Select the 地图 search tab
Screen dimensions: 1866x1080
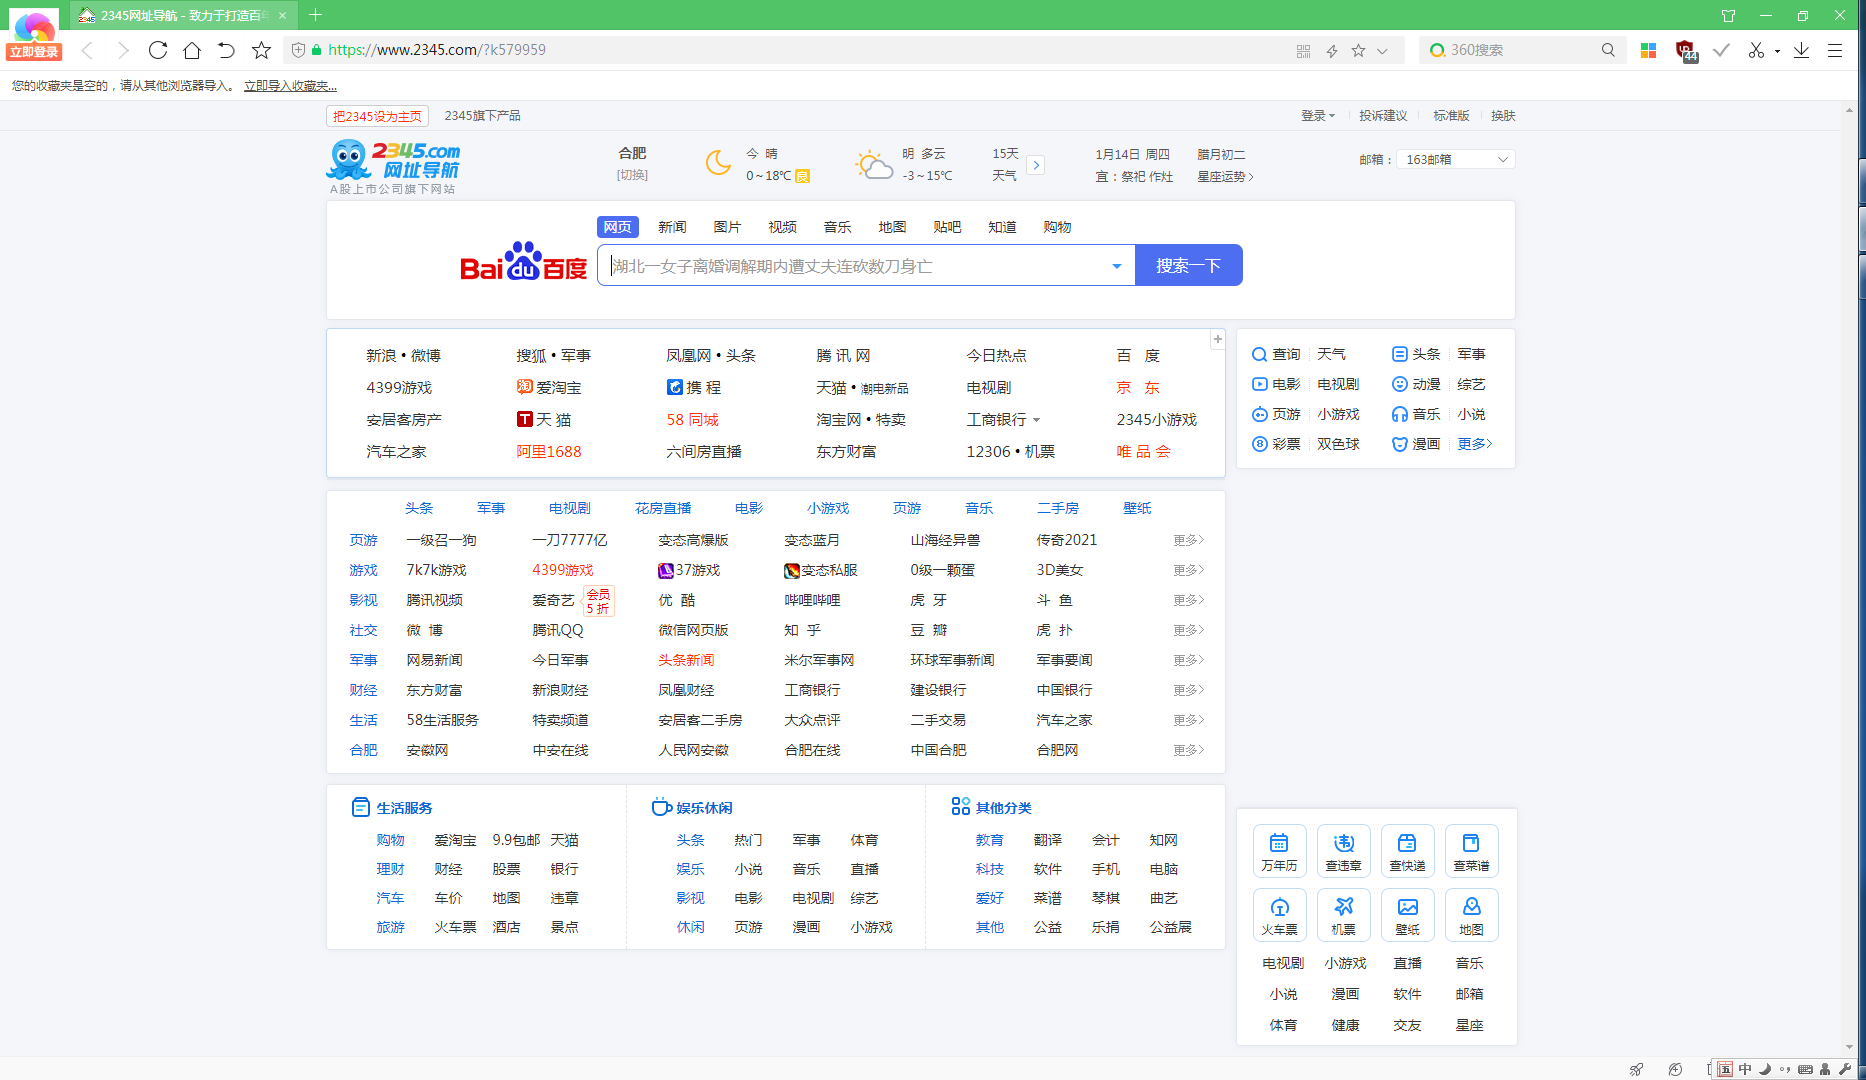click(x=892, y=227)
